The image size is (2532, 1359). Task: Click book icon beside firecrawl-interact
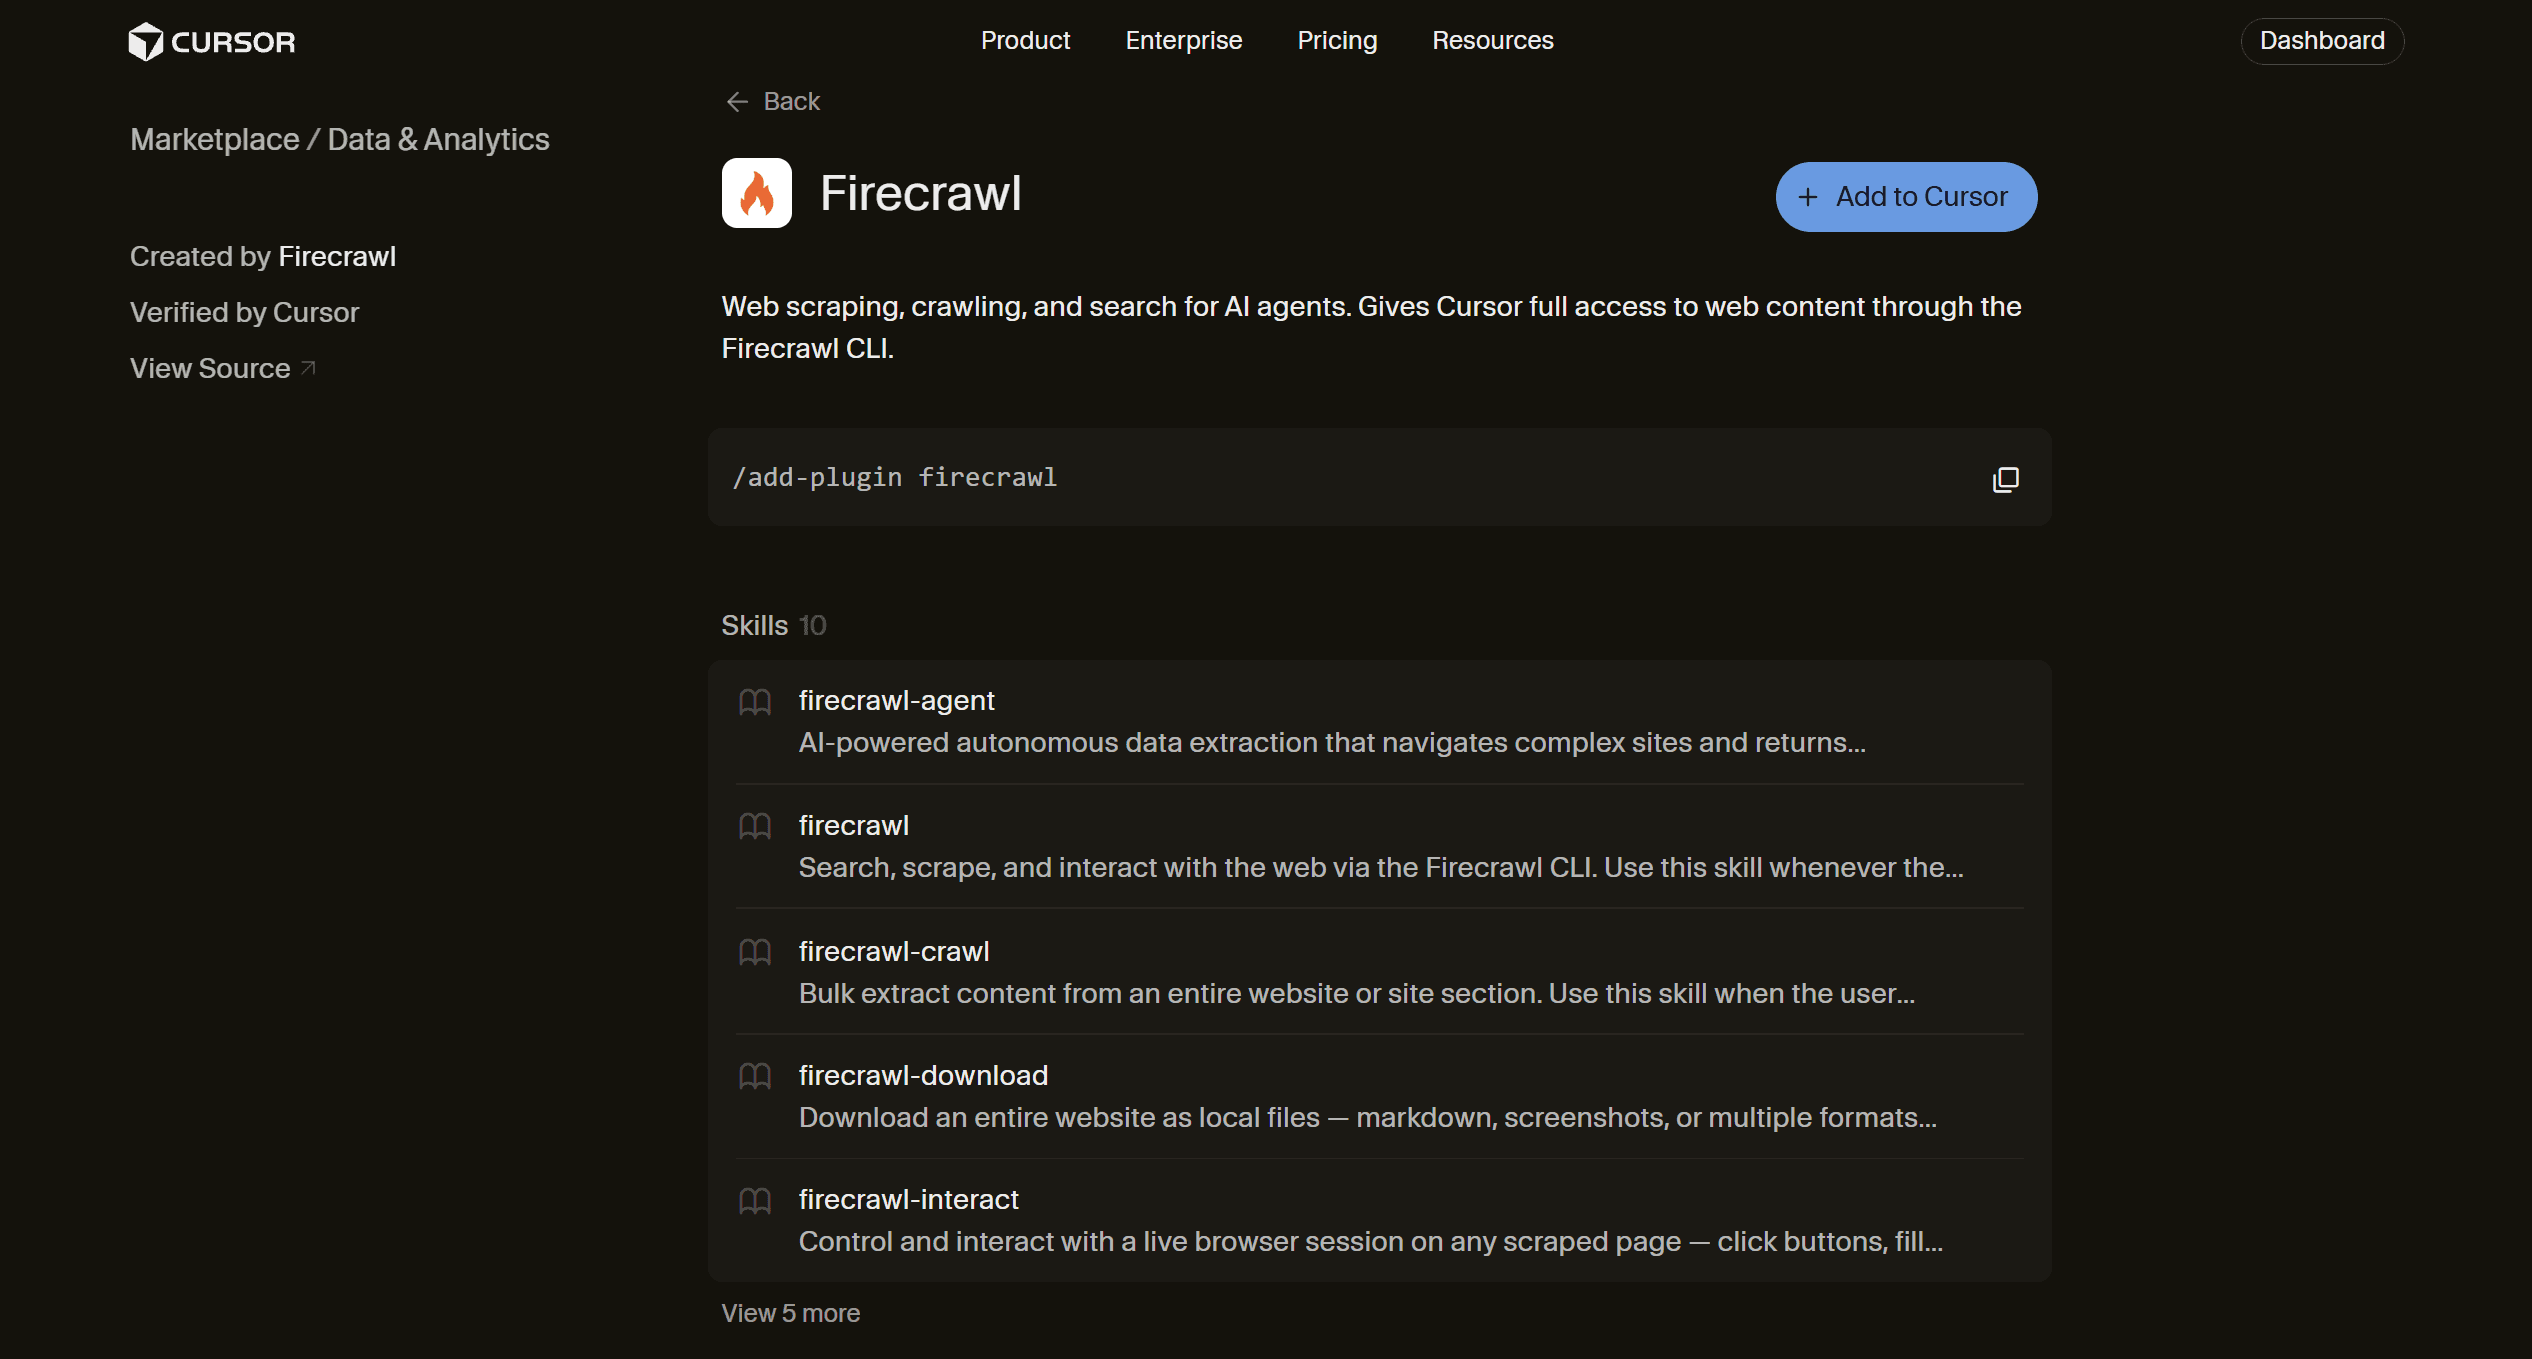point(755,1200)
